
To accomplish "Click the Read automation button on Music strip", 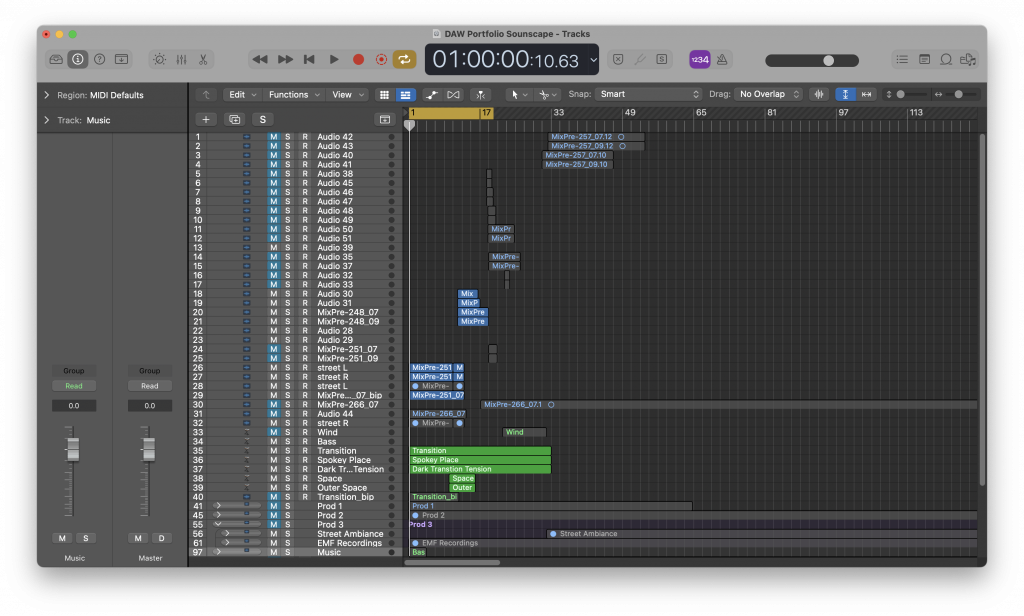I will (x=74, y=386).
